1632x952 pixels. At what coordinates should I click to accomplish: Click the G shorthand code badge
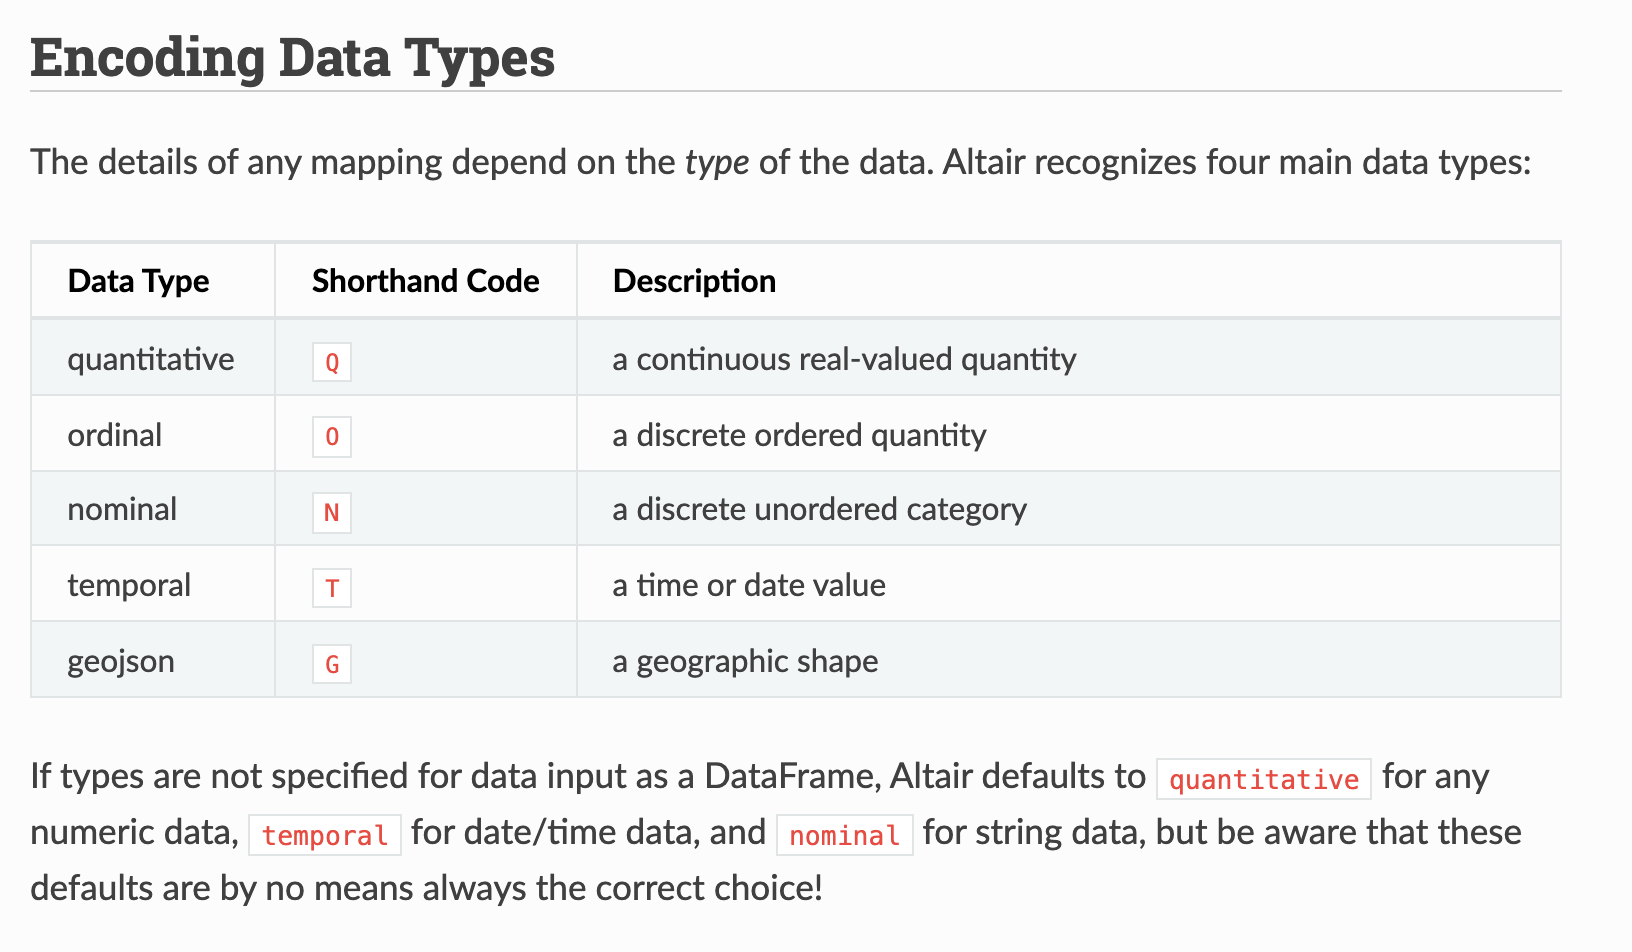[332, 664]
